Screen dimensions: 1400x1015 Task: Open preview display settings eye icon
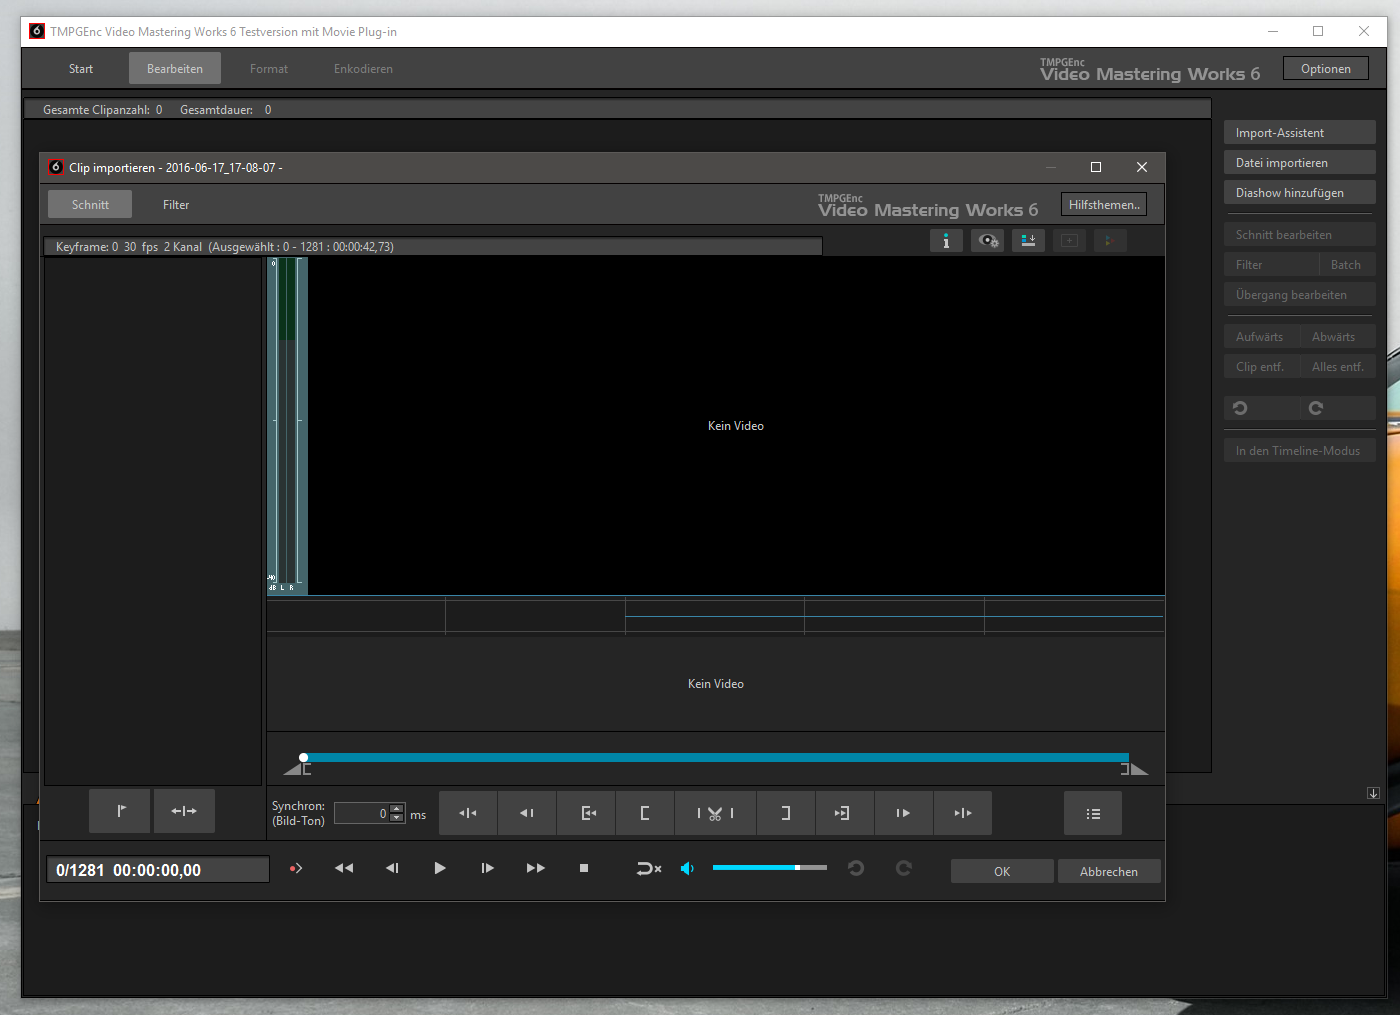pos(988,240)
